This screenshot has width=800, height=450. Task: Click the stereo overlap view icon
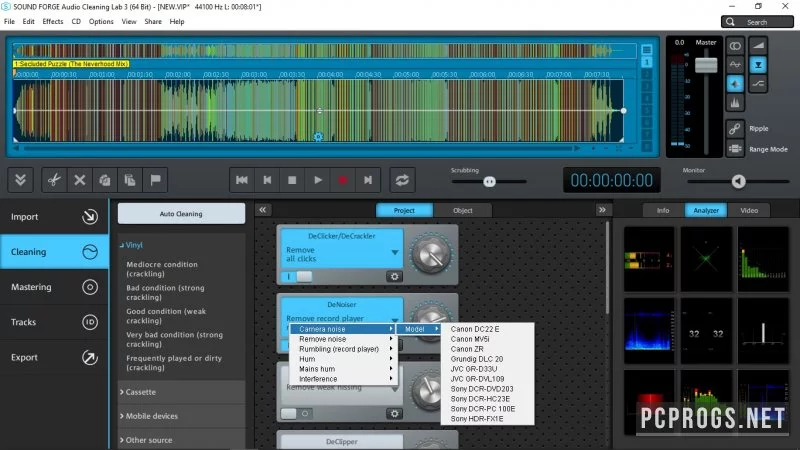[x=735, y=46]
